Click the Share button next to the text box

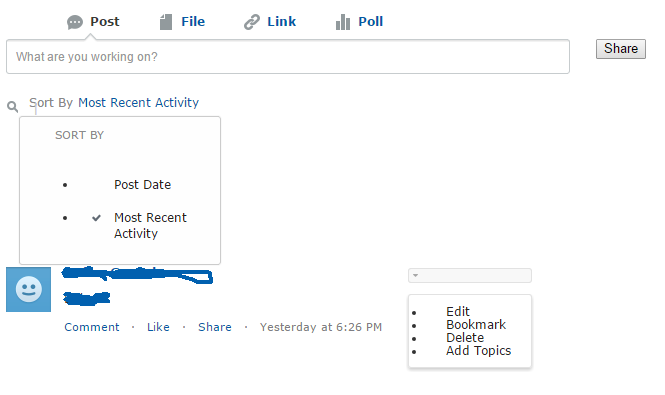[x=620, y=49]
